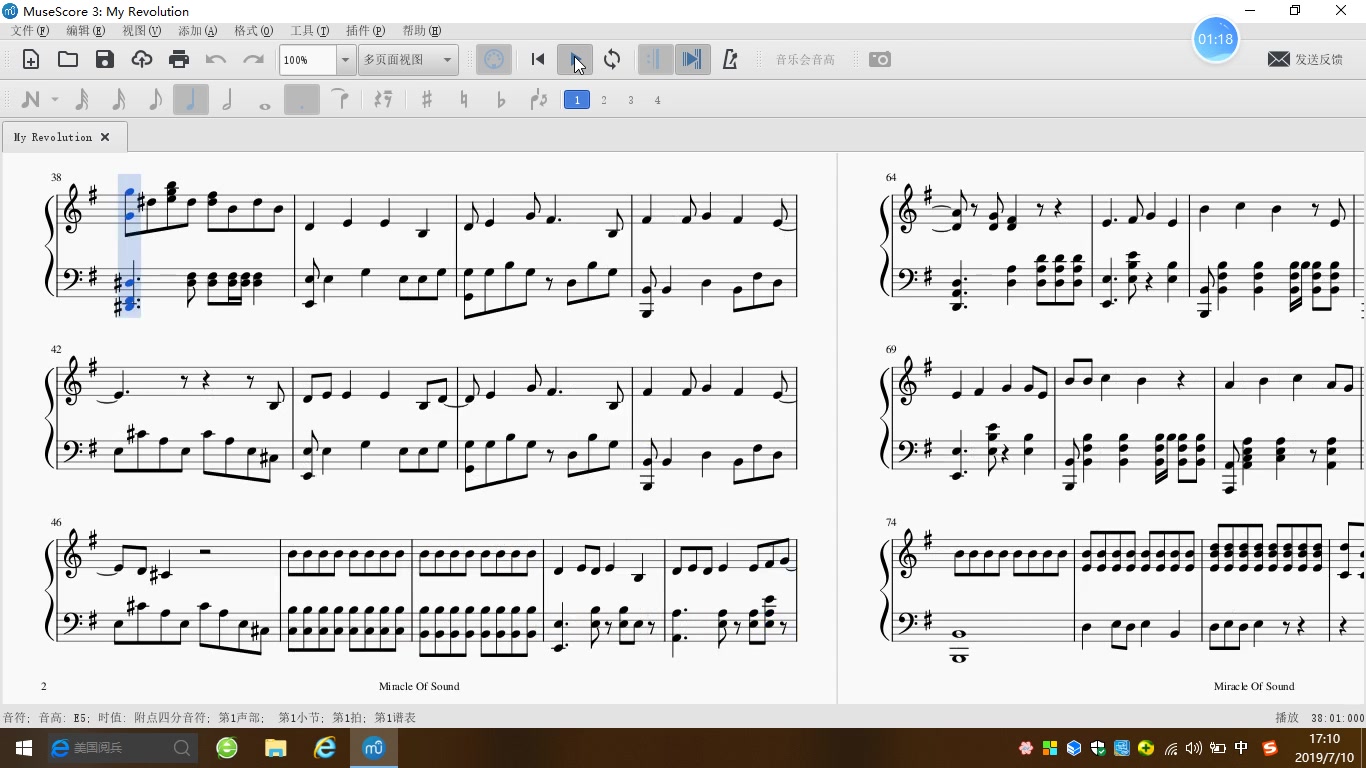Open the page view (多页面视图) dropdown
The height and width of the screenshot is (768, 1366).
click(408, 60)
